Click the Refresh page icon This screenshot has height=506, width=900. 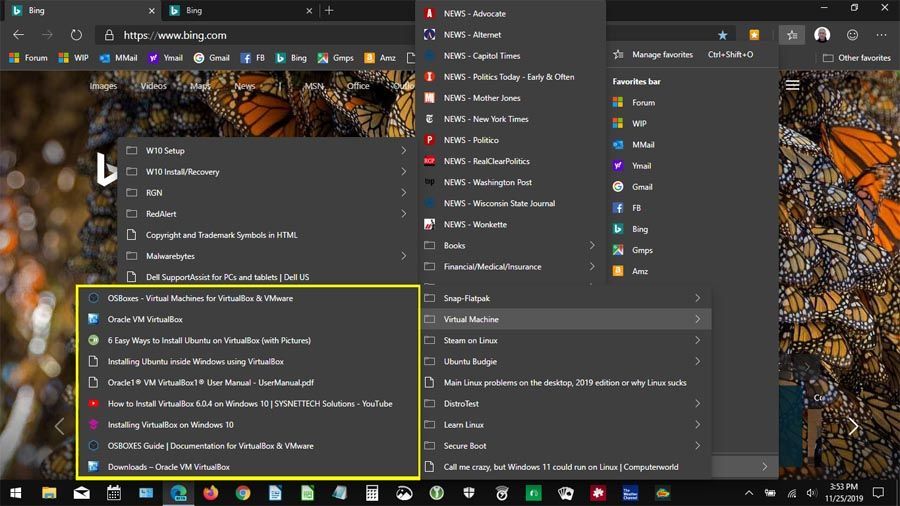(x=76, y=35)
